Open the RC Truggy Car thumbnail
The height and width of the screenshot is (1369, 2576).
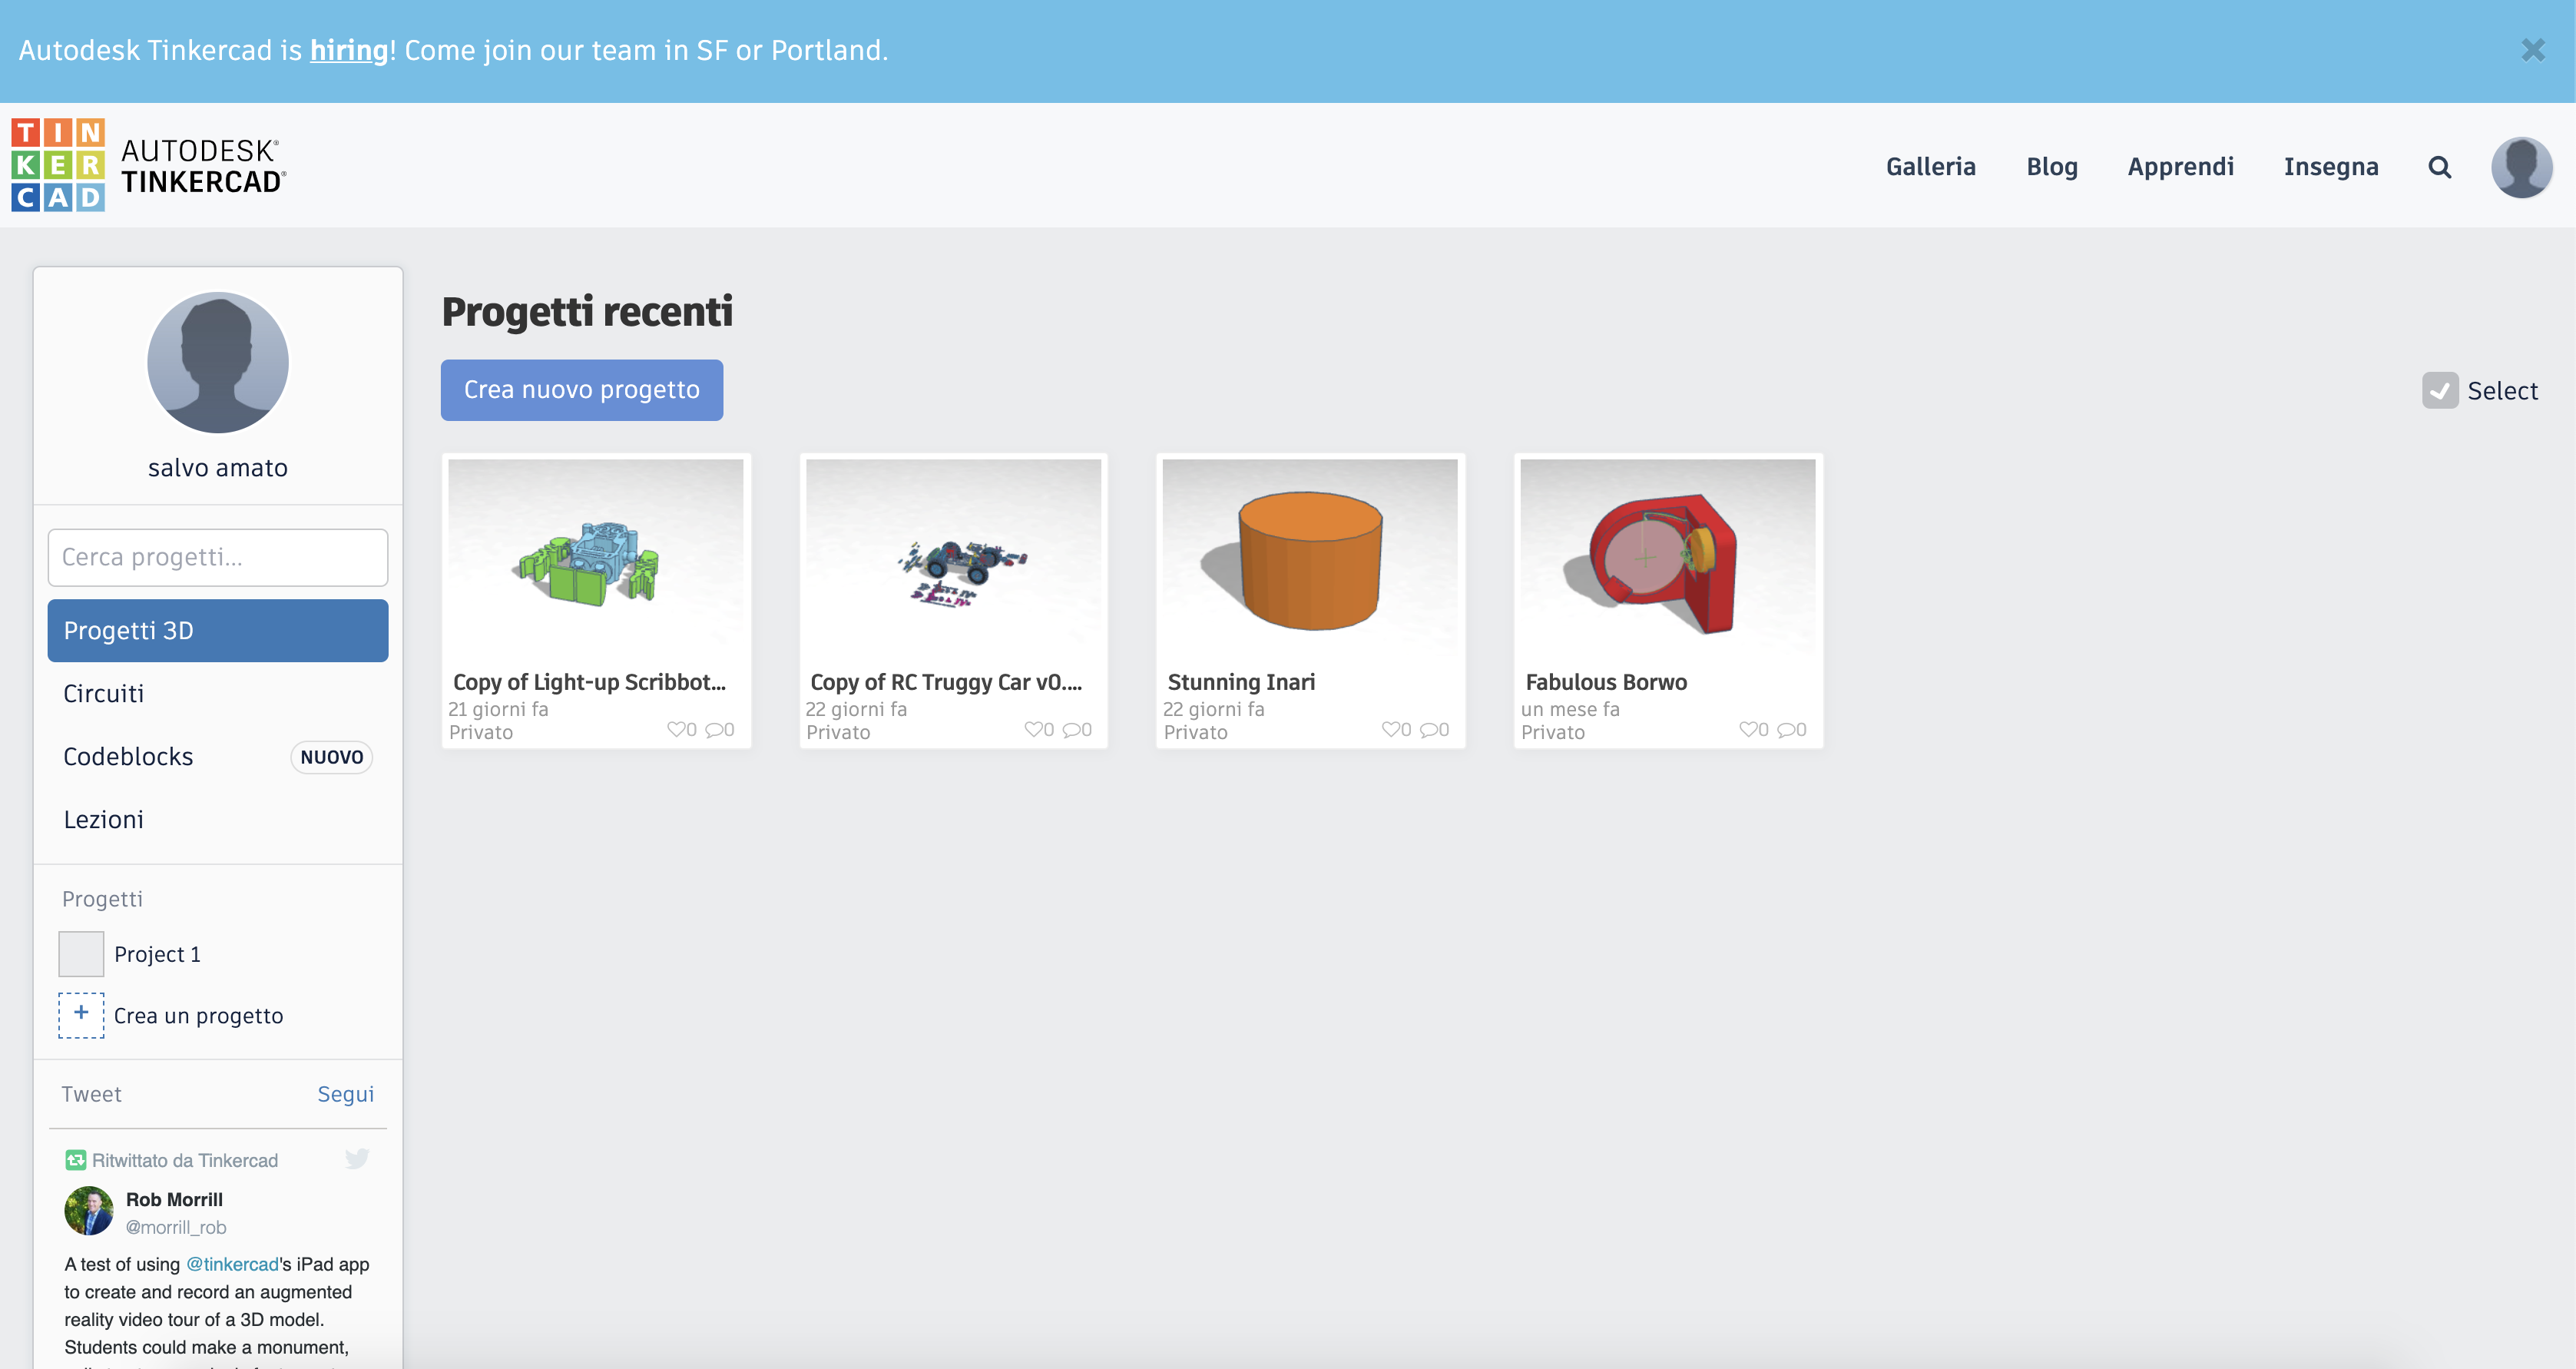point(953,556)
